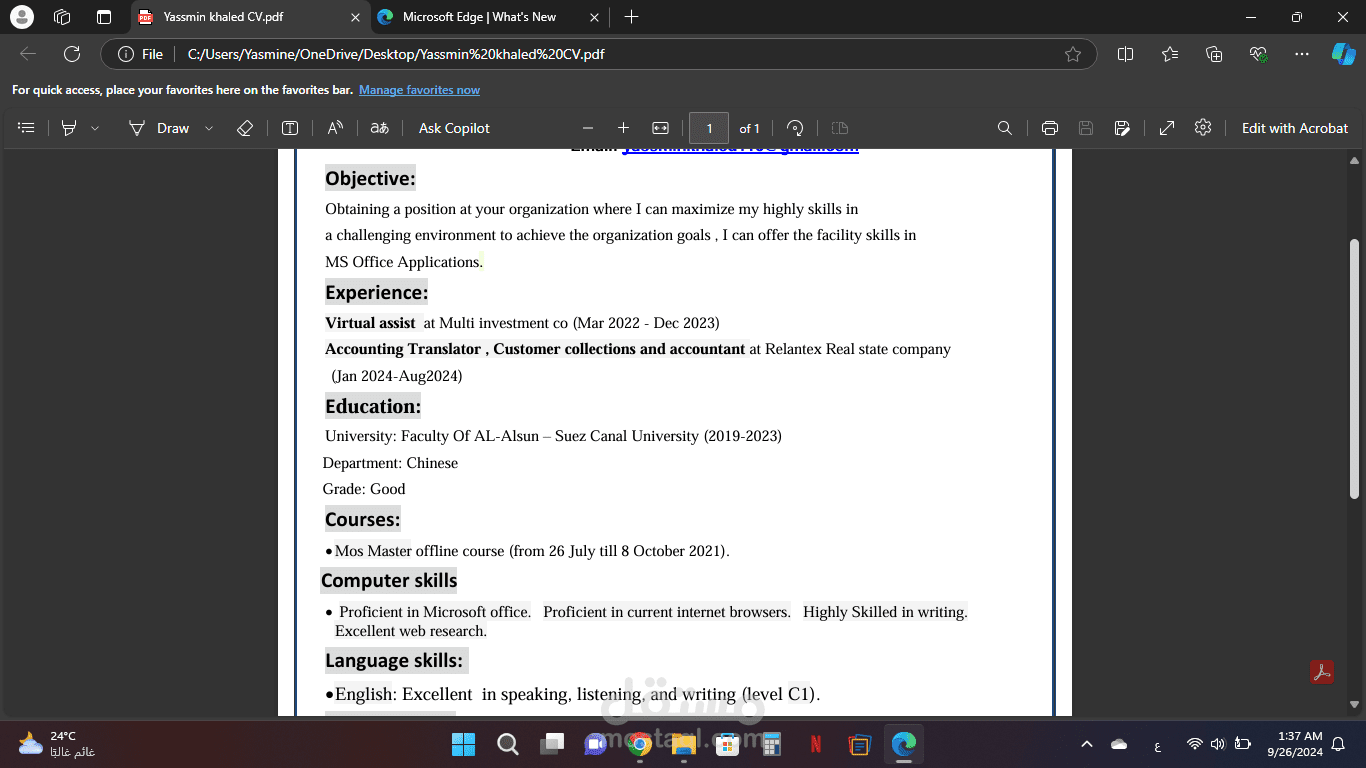Close the Yassmin khaled CV.pdf tab
This screenshot has height=768, width=1366.
(x=355, y=17)
